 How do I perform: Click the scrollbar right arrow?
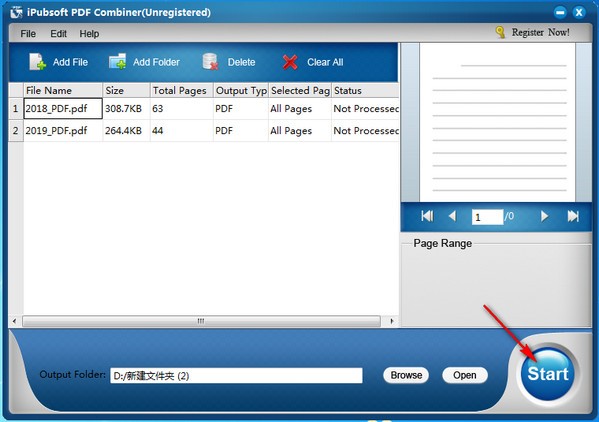point(392,321)
